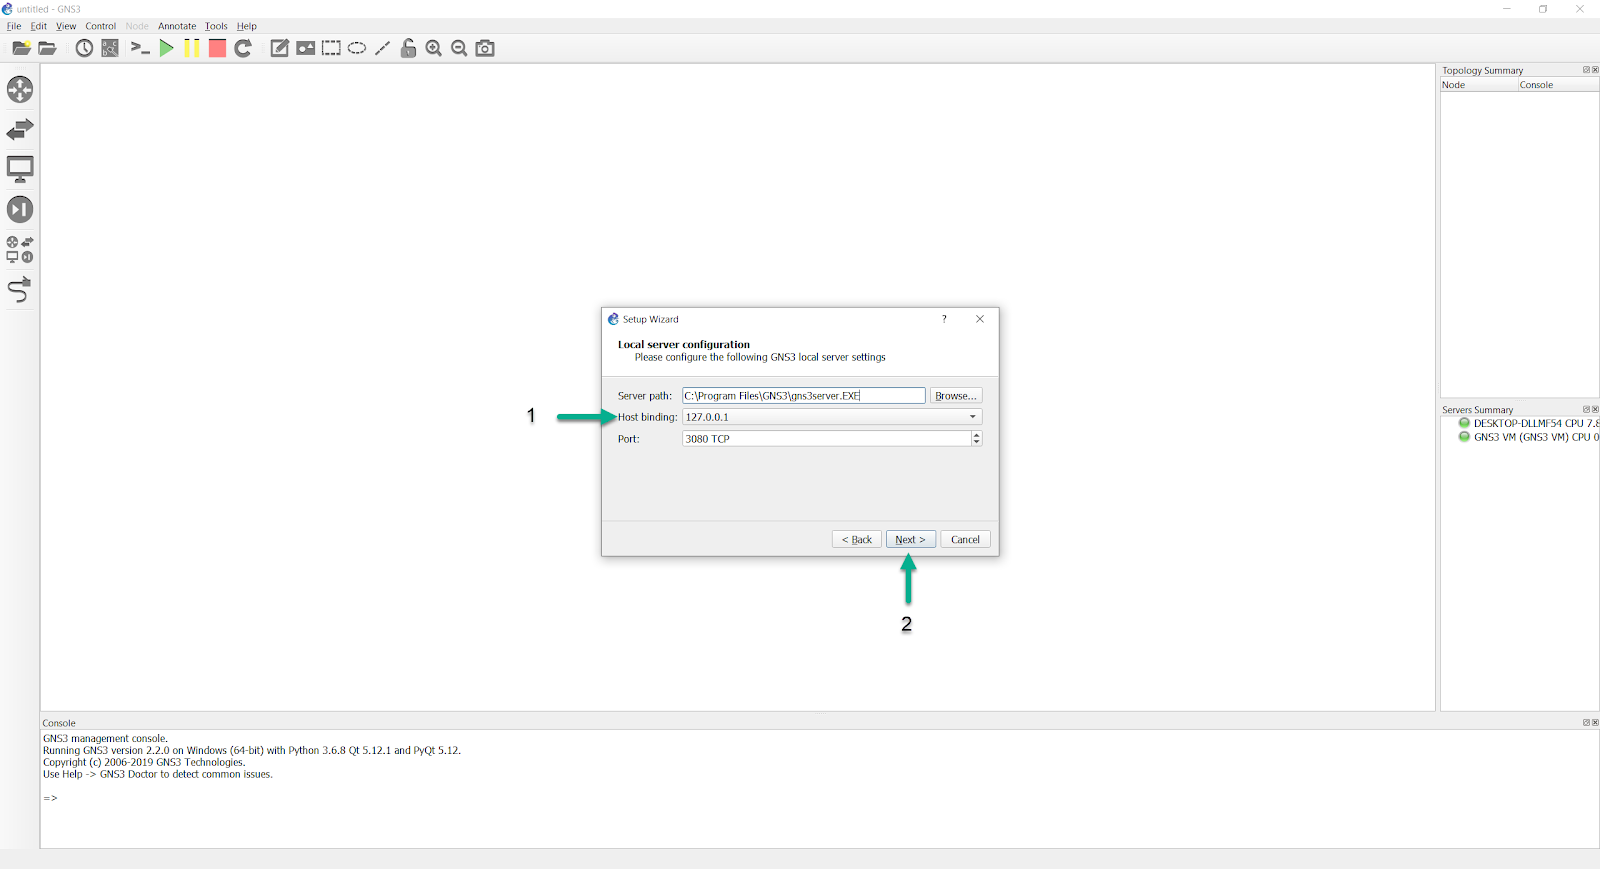The image size is (1600, 869).
Task: Click Cancel in Setup Wizard
Action: click(x=965, y=539)
